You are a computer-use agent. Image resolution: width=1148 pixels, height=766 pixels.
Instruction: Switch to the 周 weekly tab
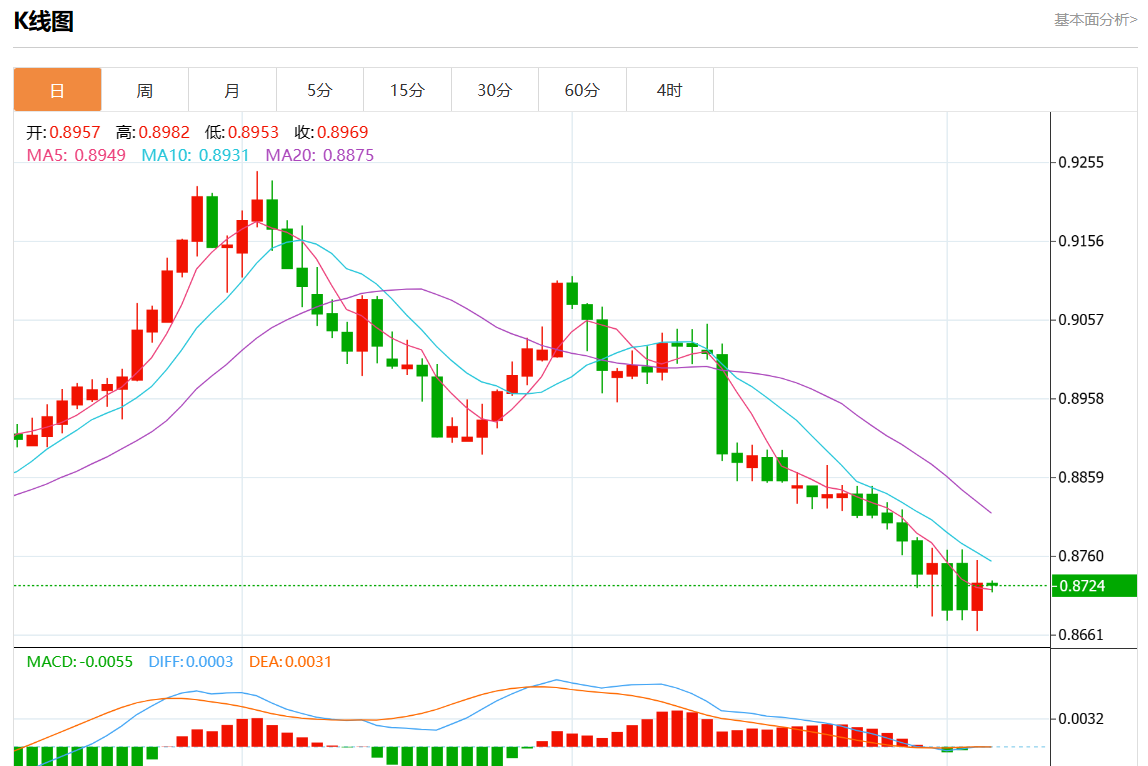[145, 90]
